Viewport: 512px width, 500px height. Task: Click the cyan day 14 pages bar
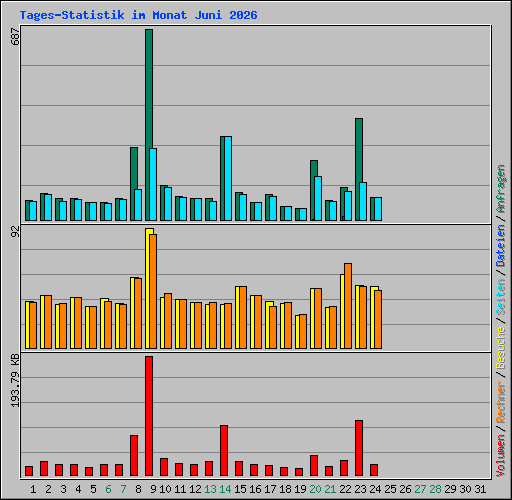click(228, 178)
